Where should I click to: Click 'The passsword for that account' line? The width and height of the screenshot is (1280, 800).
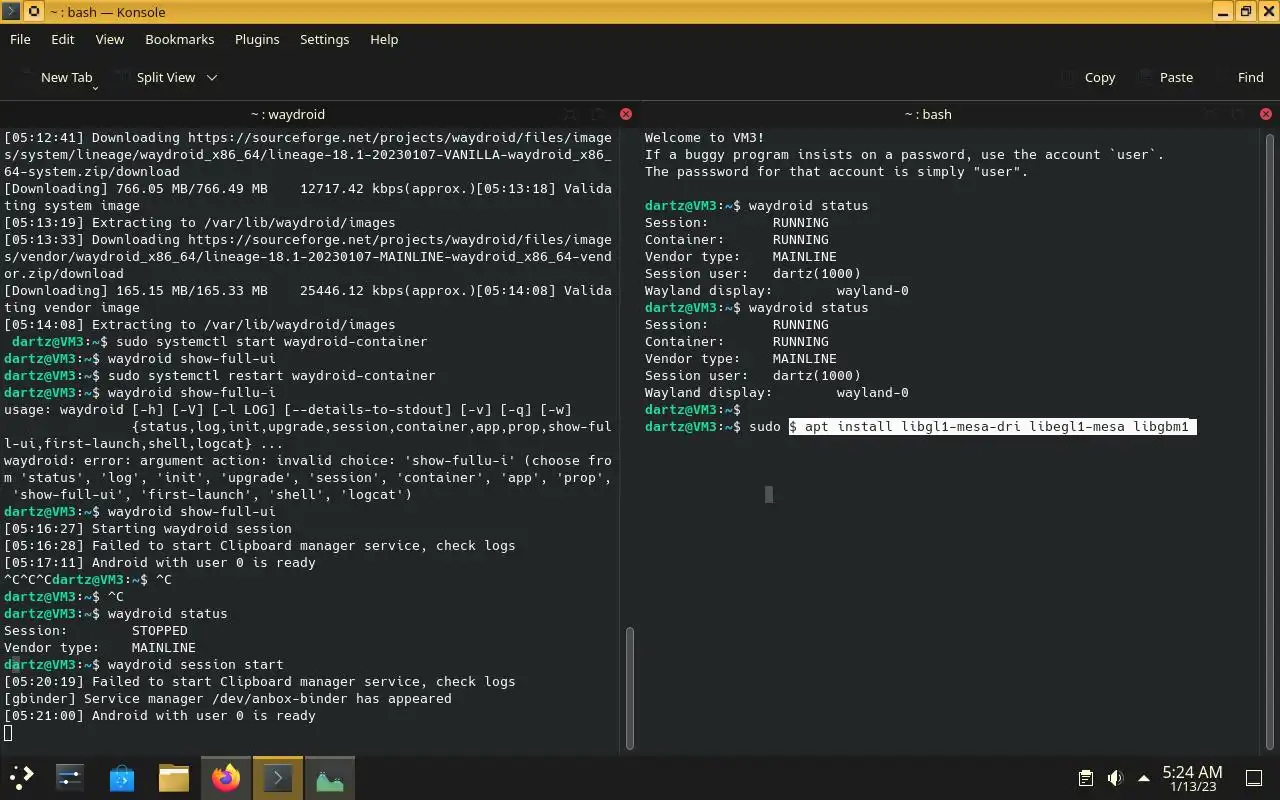pos(836,172)
